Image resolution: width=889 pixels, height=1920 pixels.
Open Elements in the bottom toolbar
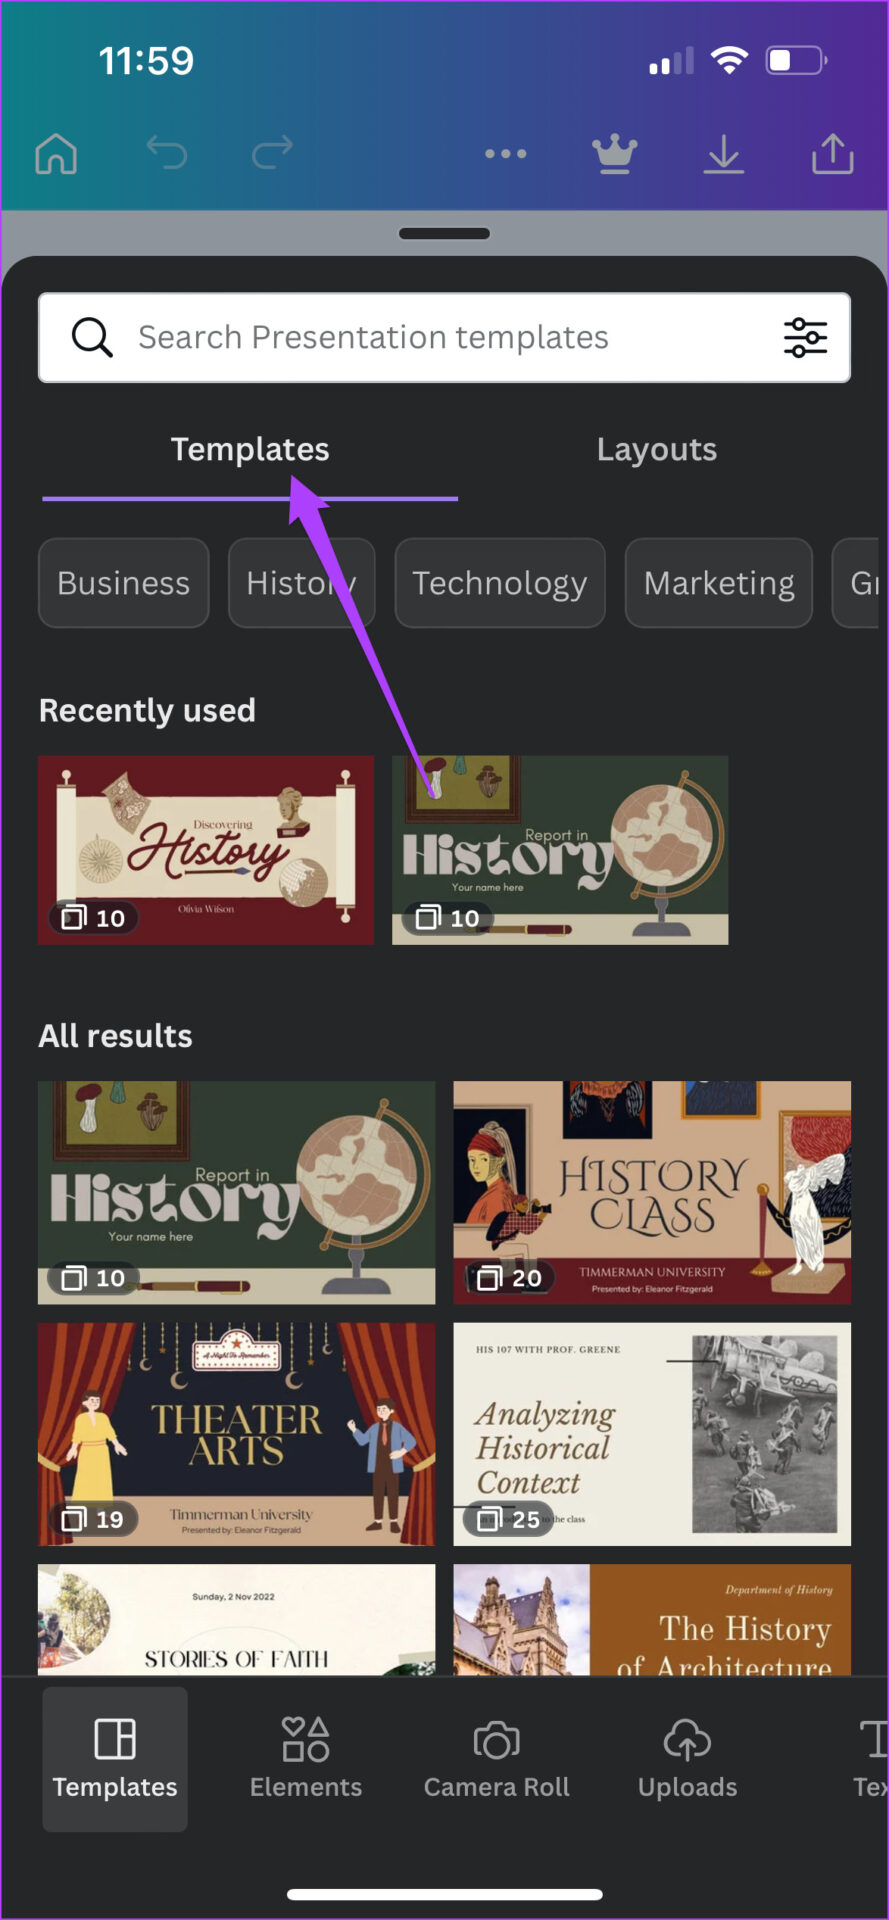click(x=306, y=1758)
